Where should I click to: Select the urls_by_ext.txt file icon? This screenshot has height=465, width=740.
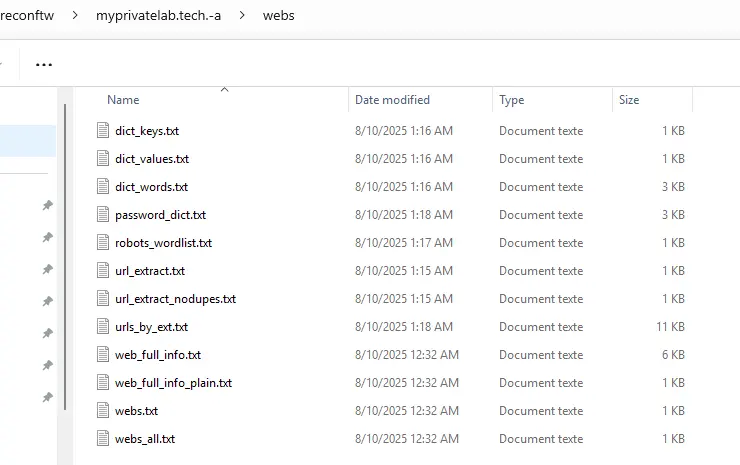(x=102, y=327)
